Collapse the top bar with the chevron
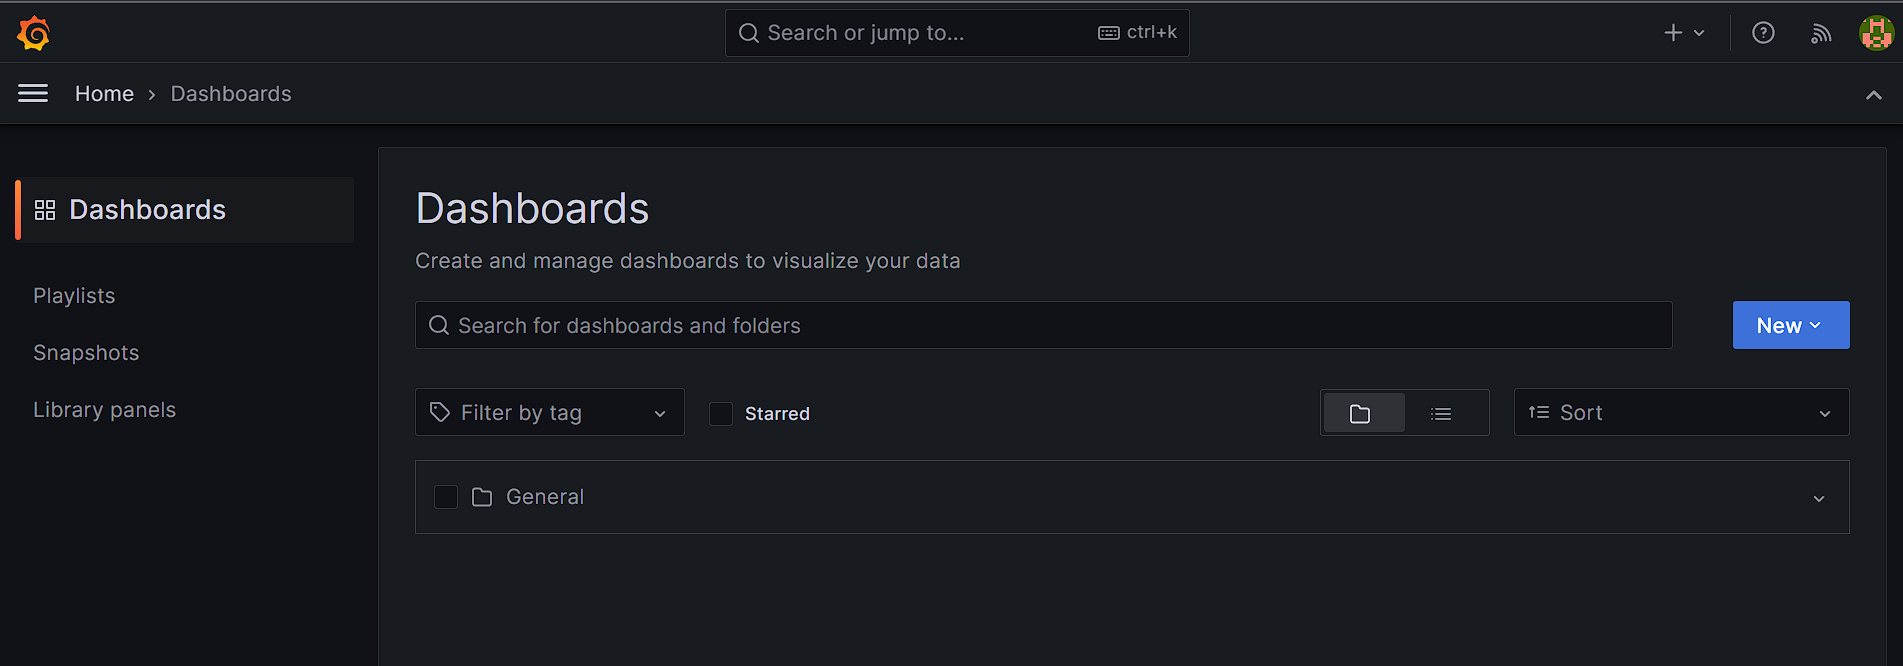The image size is (1903, 666). click(x=1874, y=95)
